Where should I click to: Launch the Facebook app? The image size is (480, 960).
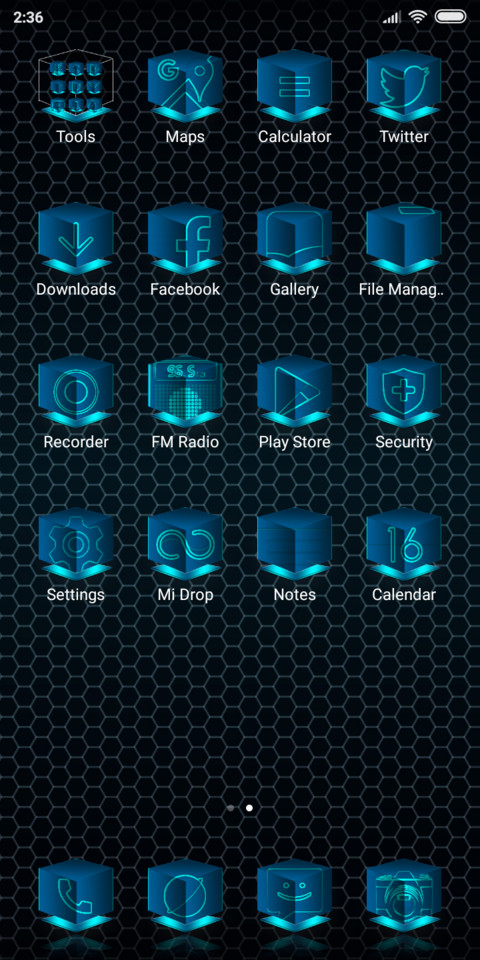point(185,239)
